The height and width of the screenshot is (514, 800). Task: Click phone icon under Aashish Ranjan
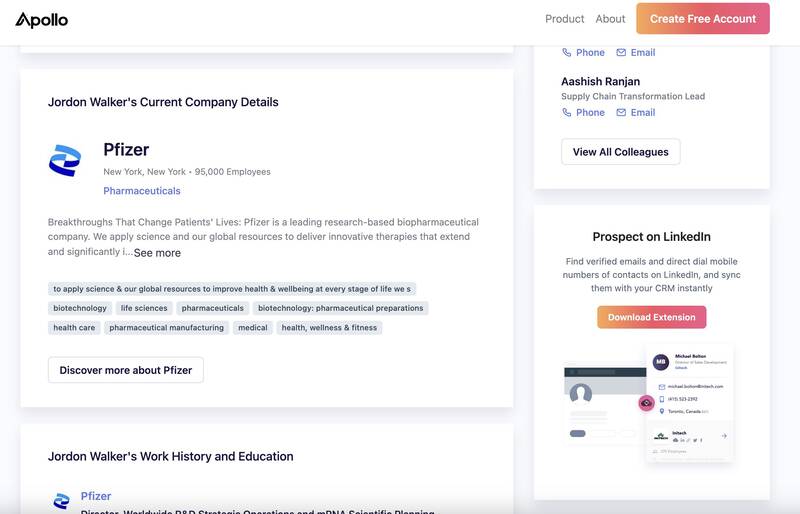pos(567,113)
